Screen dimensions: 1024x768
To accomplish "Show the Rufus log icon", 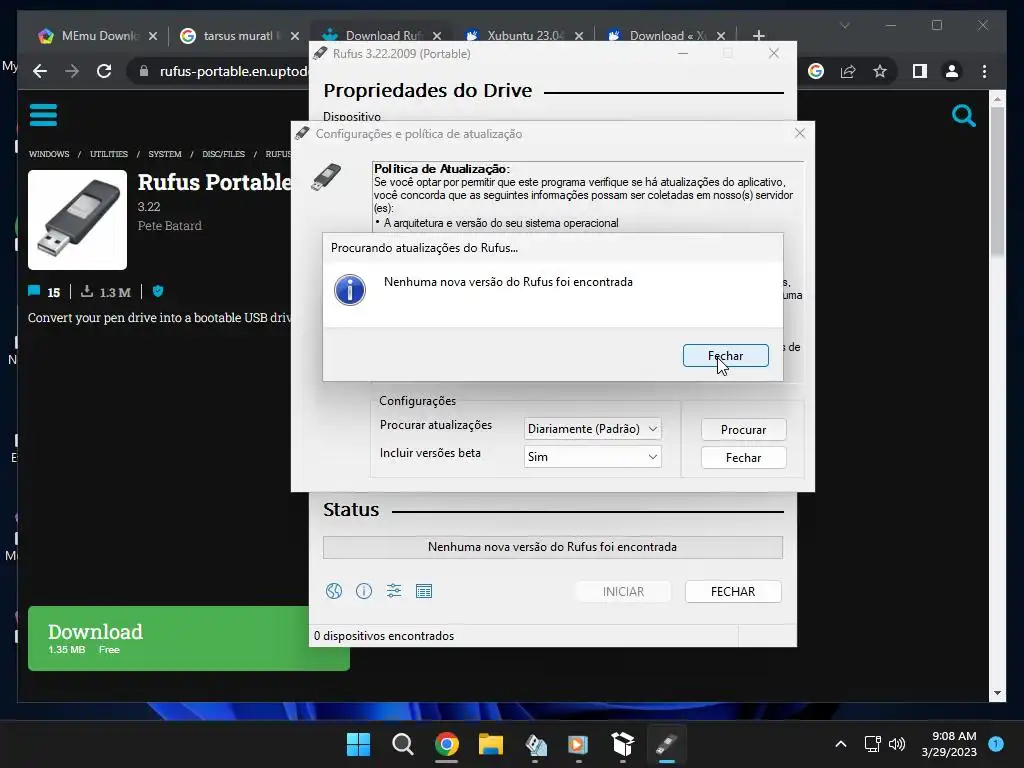I will (x=424, y=591).
